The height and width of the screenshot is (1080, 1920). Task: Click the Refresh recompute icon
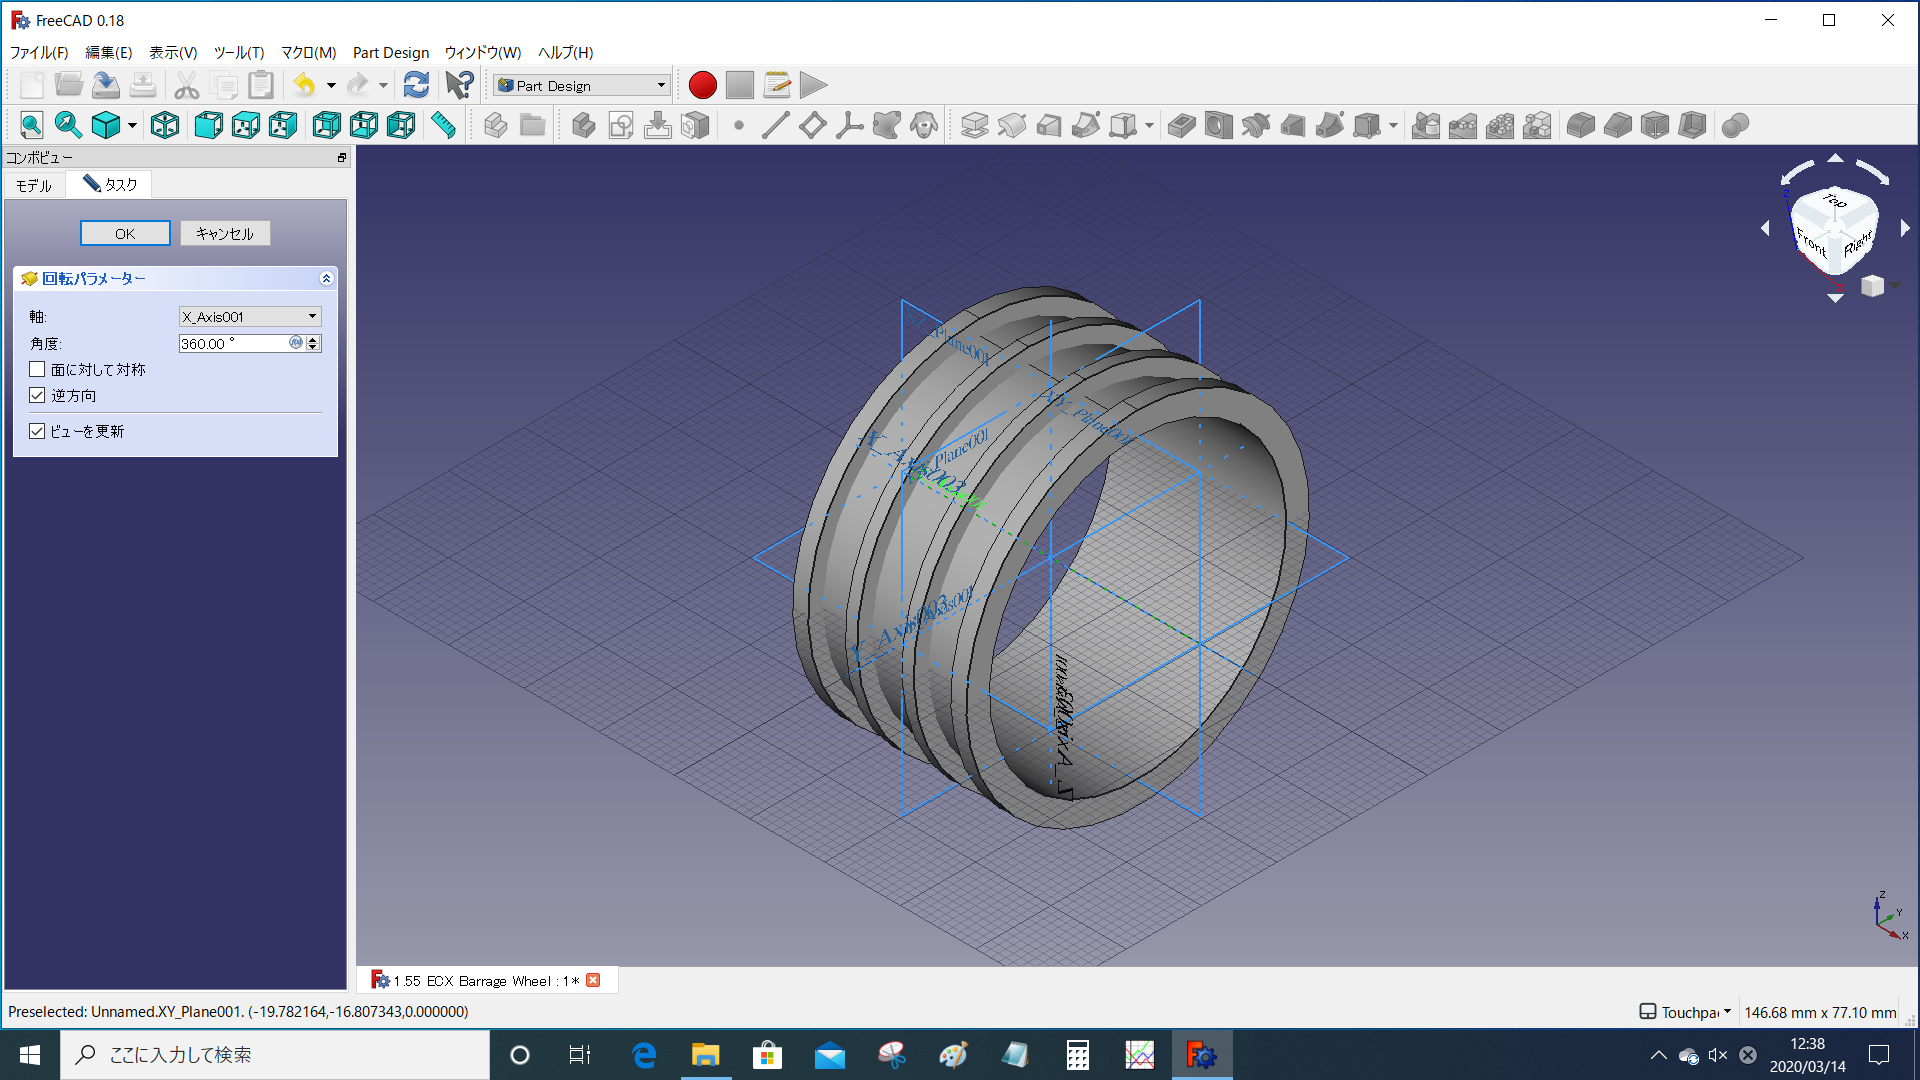[x=416, y=85]
